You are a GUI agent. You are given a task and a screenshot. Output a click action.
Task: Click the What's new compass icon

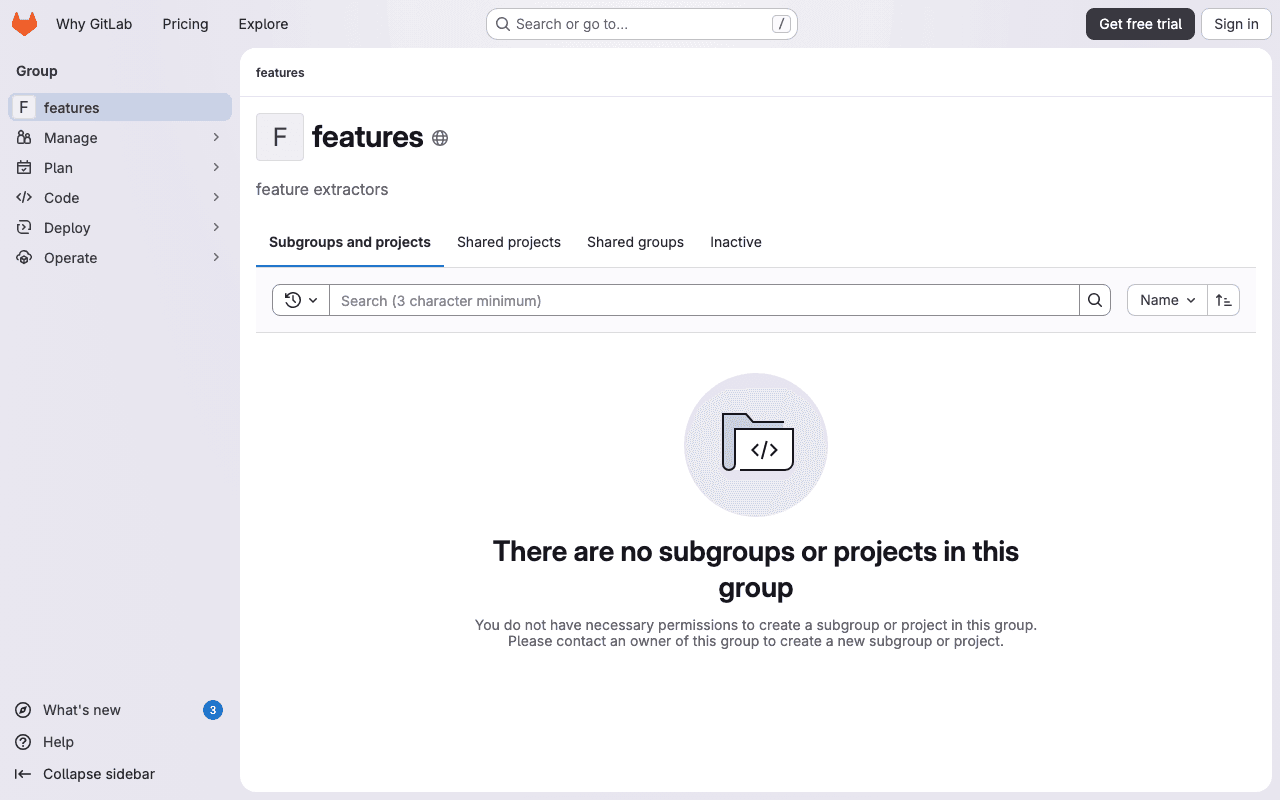point(22,710)
